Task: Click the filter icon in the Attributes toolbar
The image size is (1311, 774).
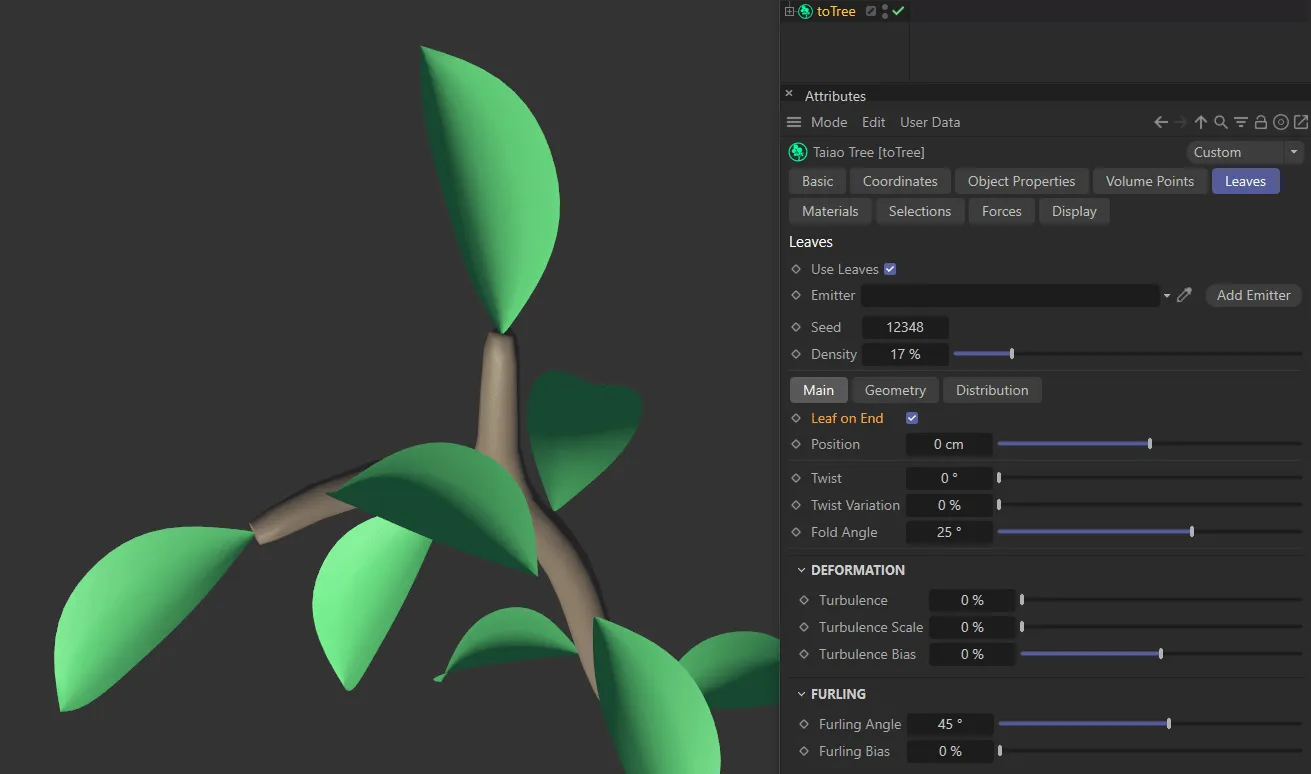Action: point(1241,122)
